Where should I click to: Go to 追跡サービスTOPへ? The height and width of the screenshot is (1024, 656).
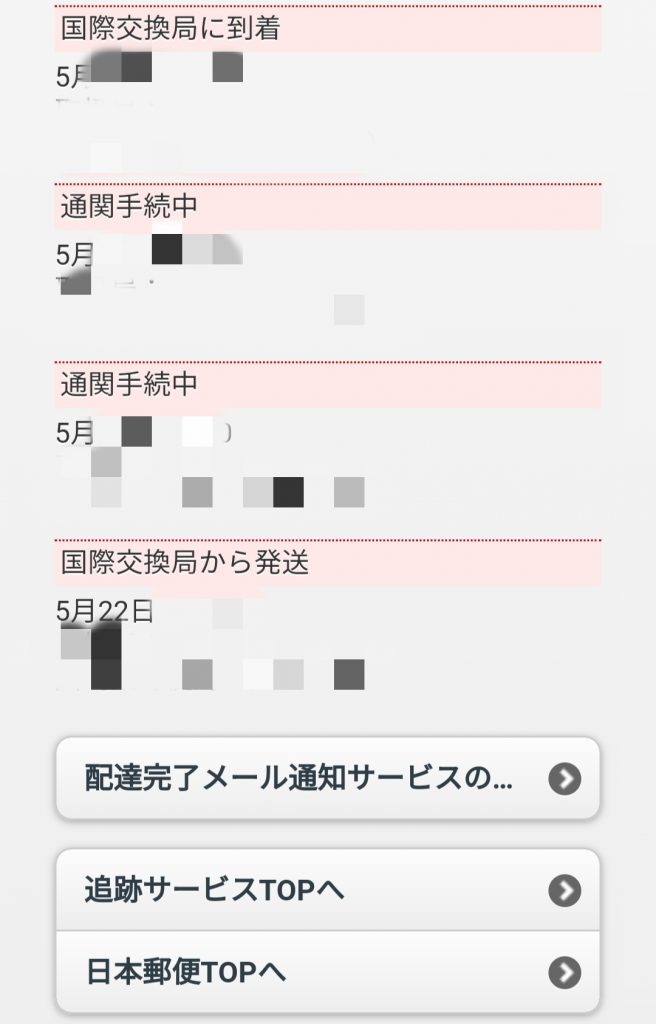[216, 890]
